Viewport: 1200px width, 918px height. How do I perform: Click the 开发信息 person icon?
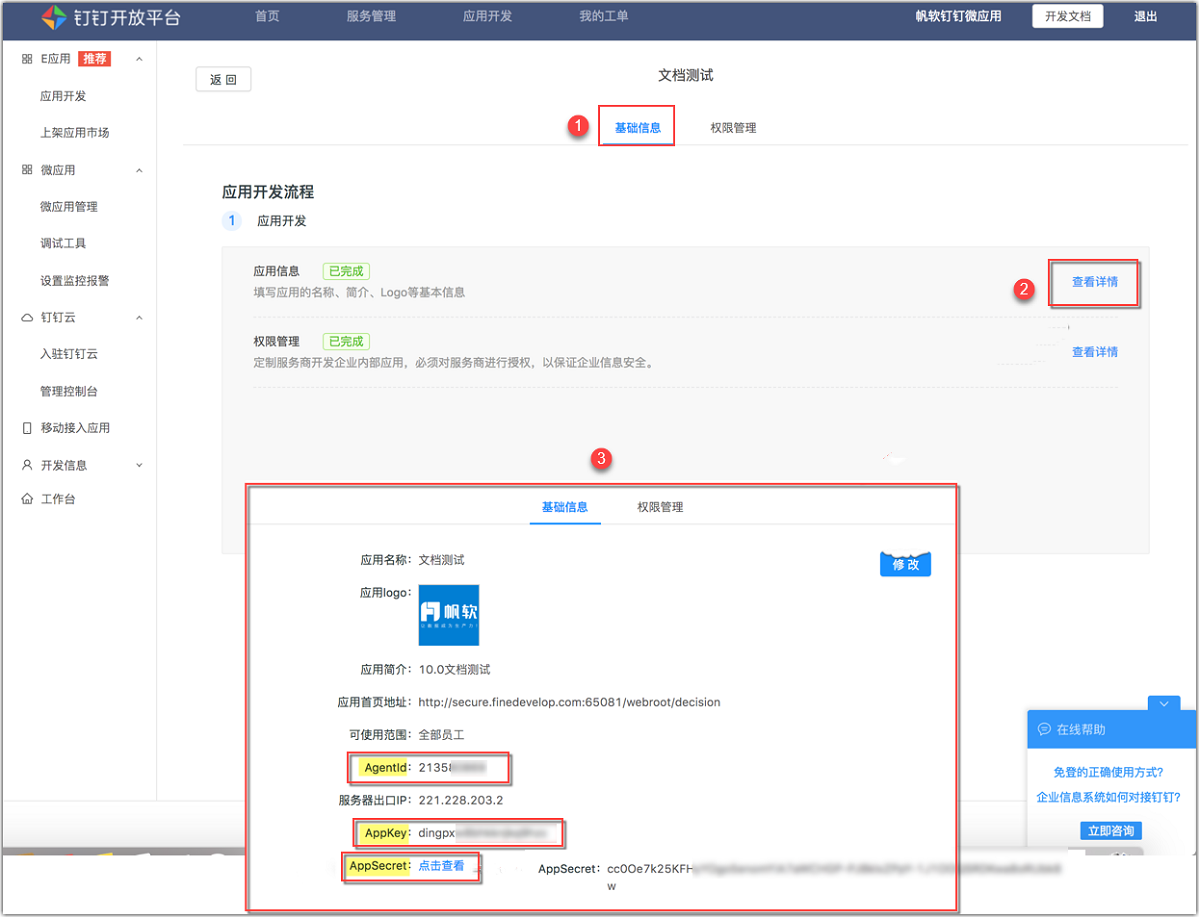click(x=27, y=465)
